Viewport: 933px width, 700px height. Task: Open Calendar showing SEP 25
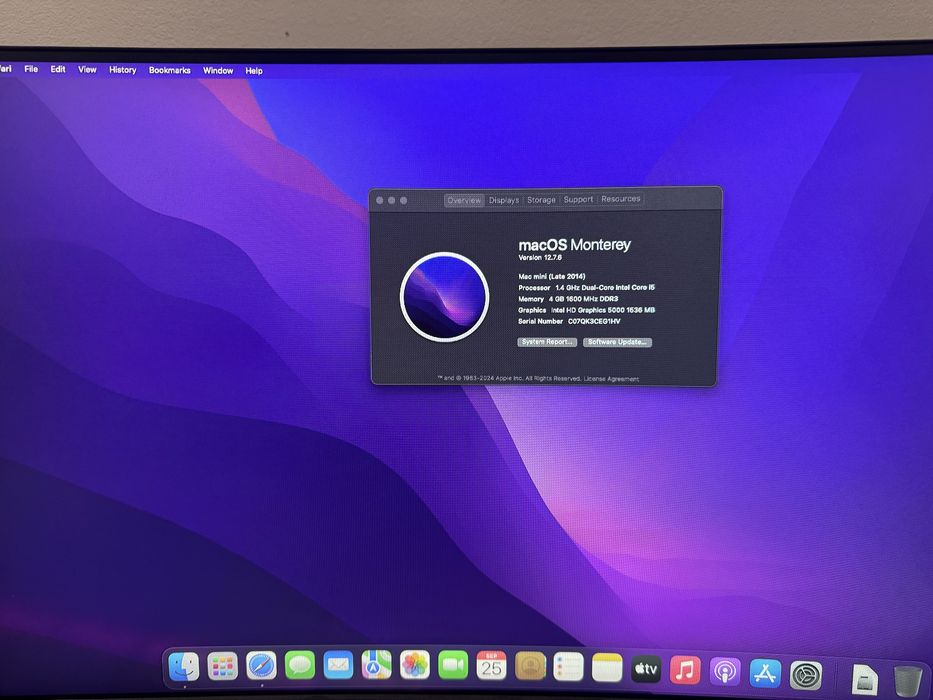(491, 665)
